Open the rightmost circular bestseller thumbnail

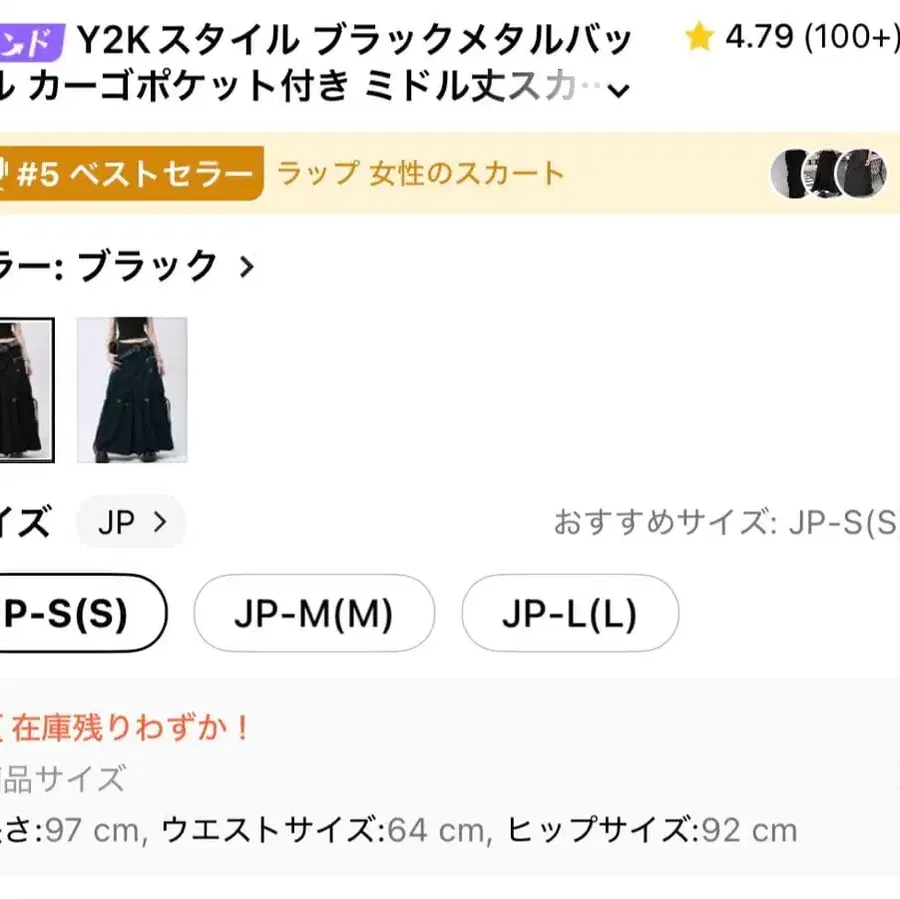(x=861, y=173)
